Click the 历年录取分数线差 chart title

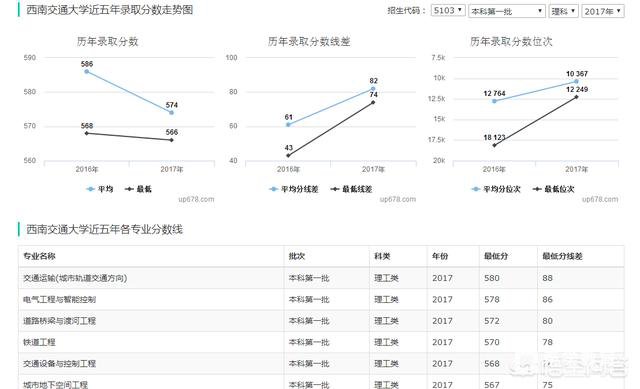(309, 41)
